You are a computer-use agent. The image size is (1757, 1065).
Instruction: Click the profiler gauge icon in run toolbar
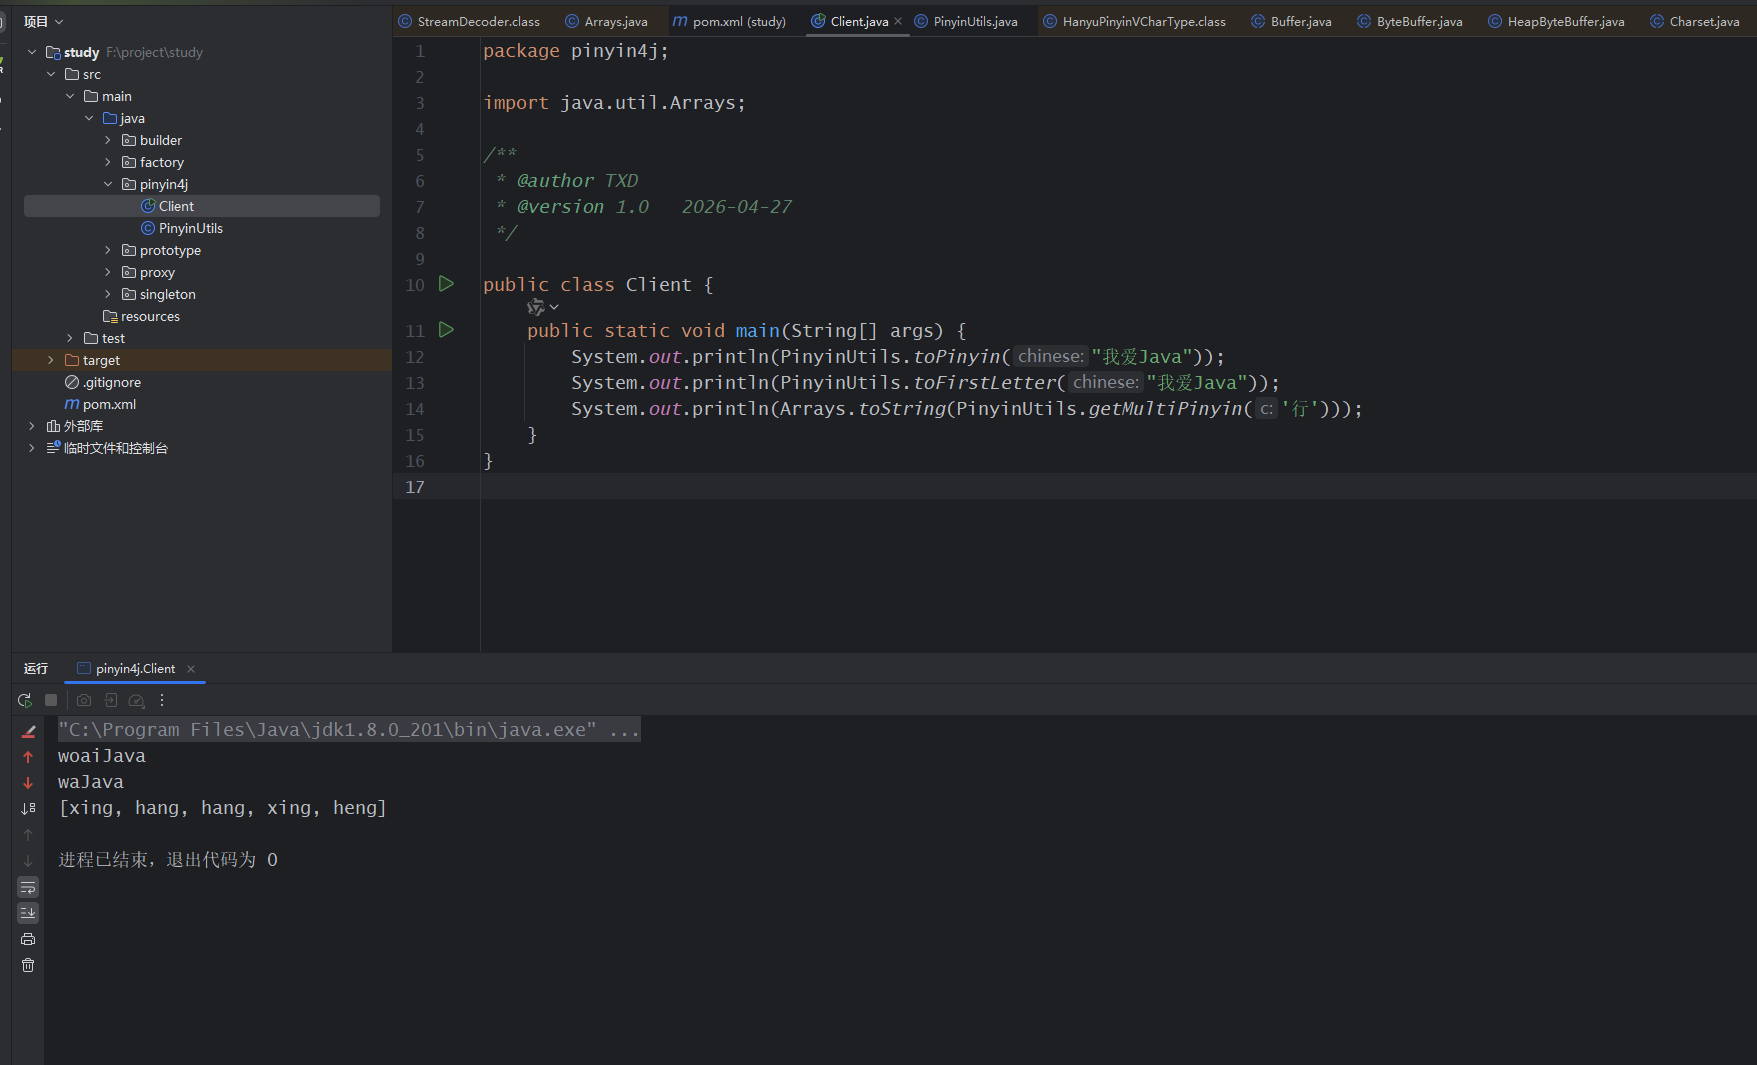pyautogui.click(x=137, y=701)
